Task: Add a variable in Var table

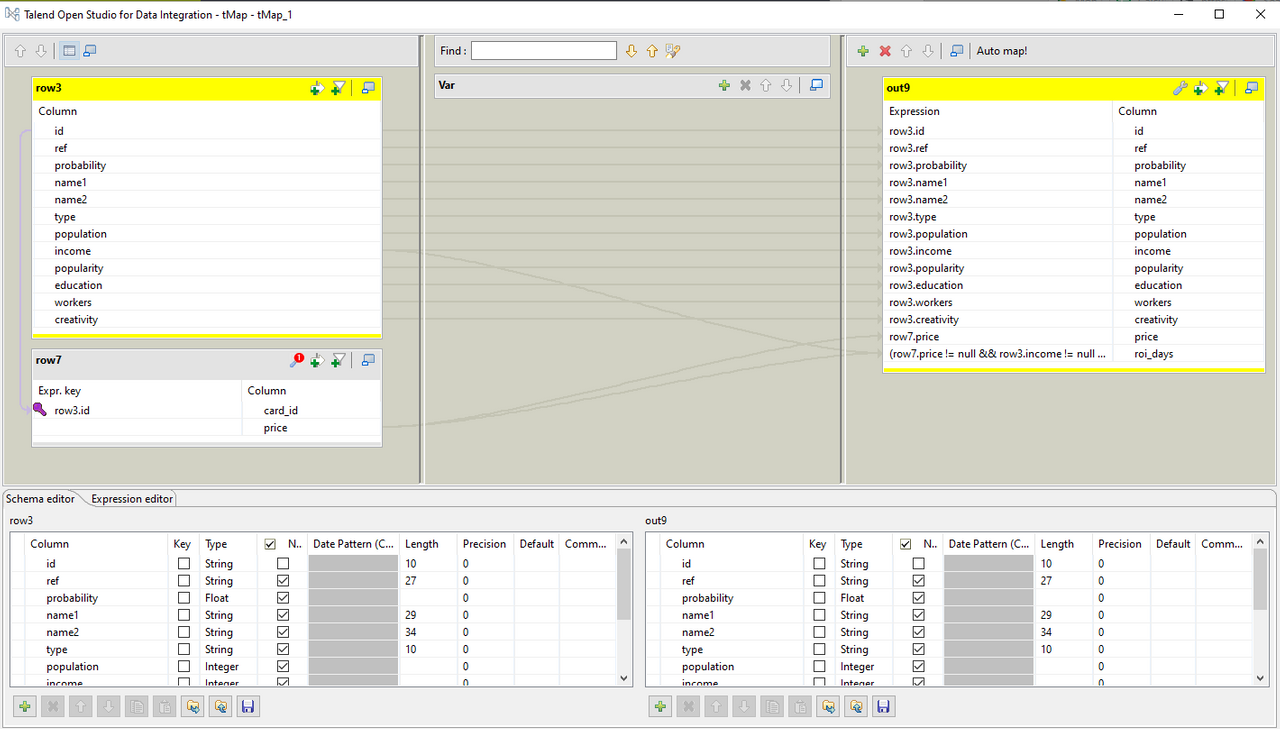Action: (x=724, y=86)
